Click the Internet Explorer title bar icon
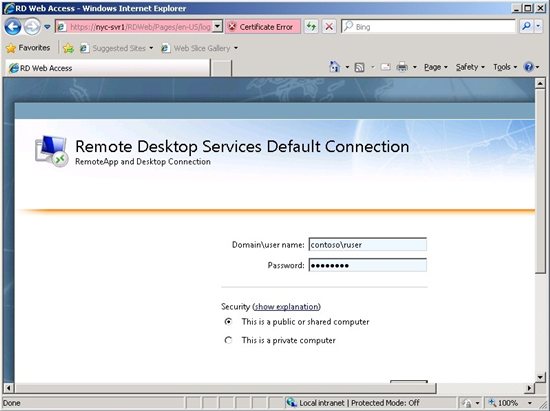 pyautogui.click(x=9, y=8)
